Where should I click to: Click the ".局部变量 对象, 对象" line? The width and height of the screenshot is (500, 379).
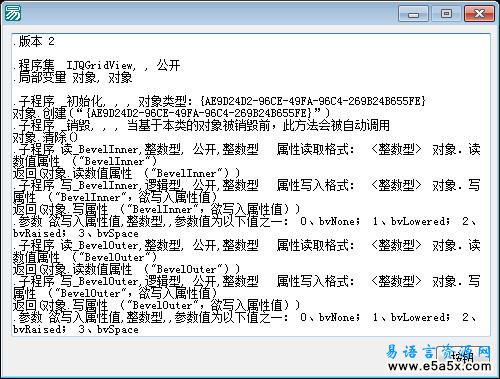pyautogui.click(x=73, y=77)
